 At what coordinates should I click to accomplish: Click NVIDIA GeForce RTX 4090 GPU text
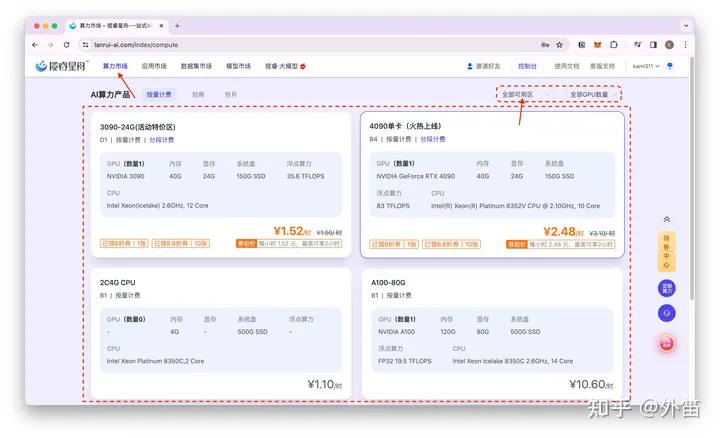point(416,176)
